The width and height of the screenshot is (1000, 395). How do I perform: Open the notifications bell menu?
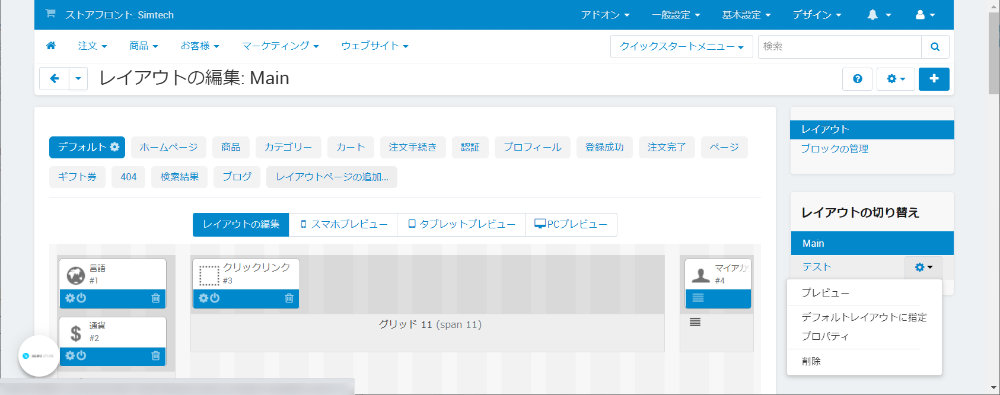pyautogui.click(x=879, y=15)
